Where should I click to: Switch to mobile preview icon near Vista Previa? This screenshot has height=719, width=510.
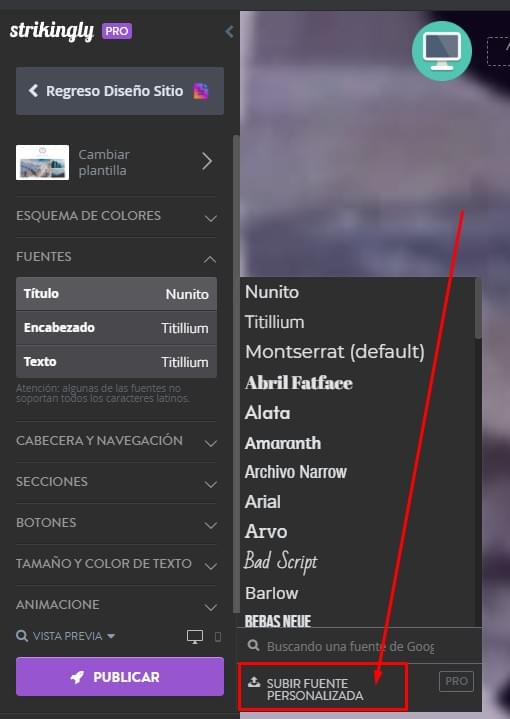click(218, 636)
